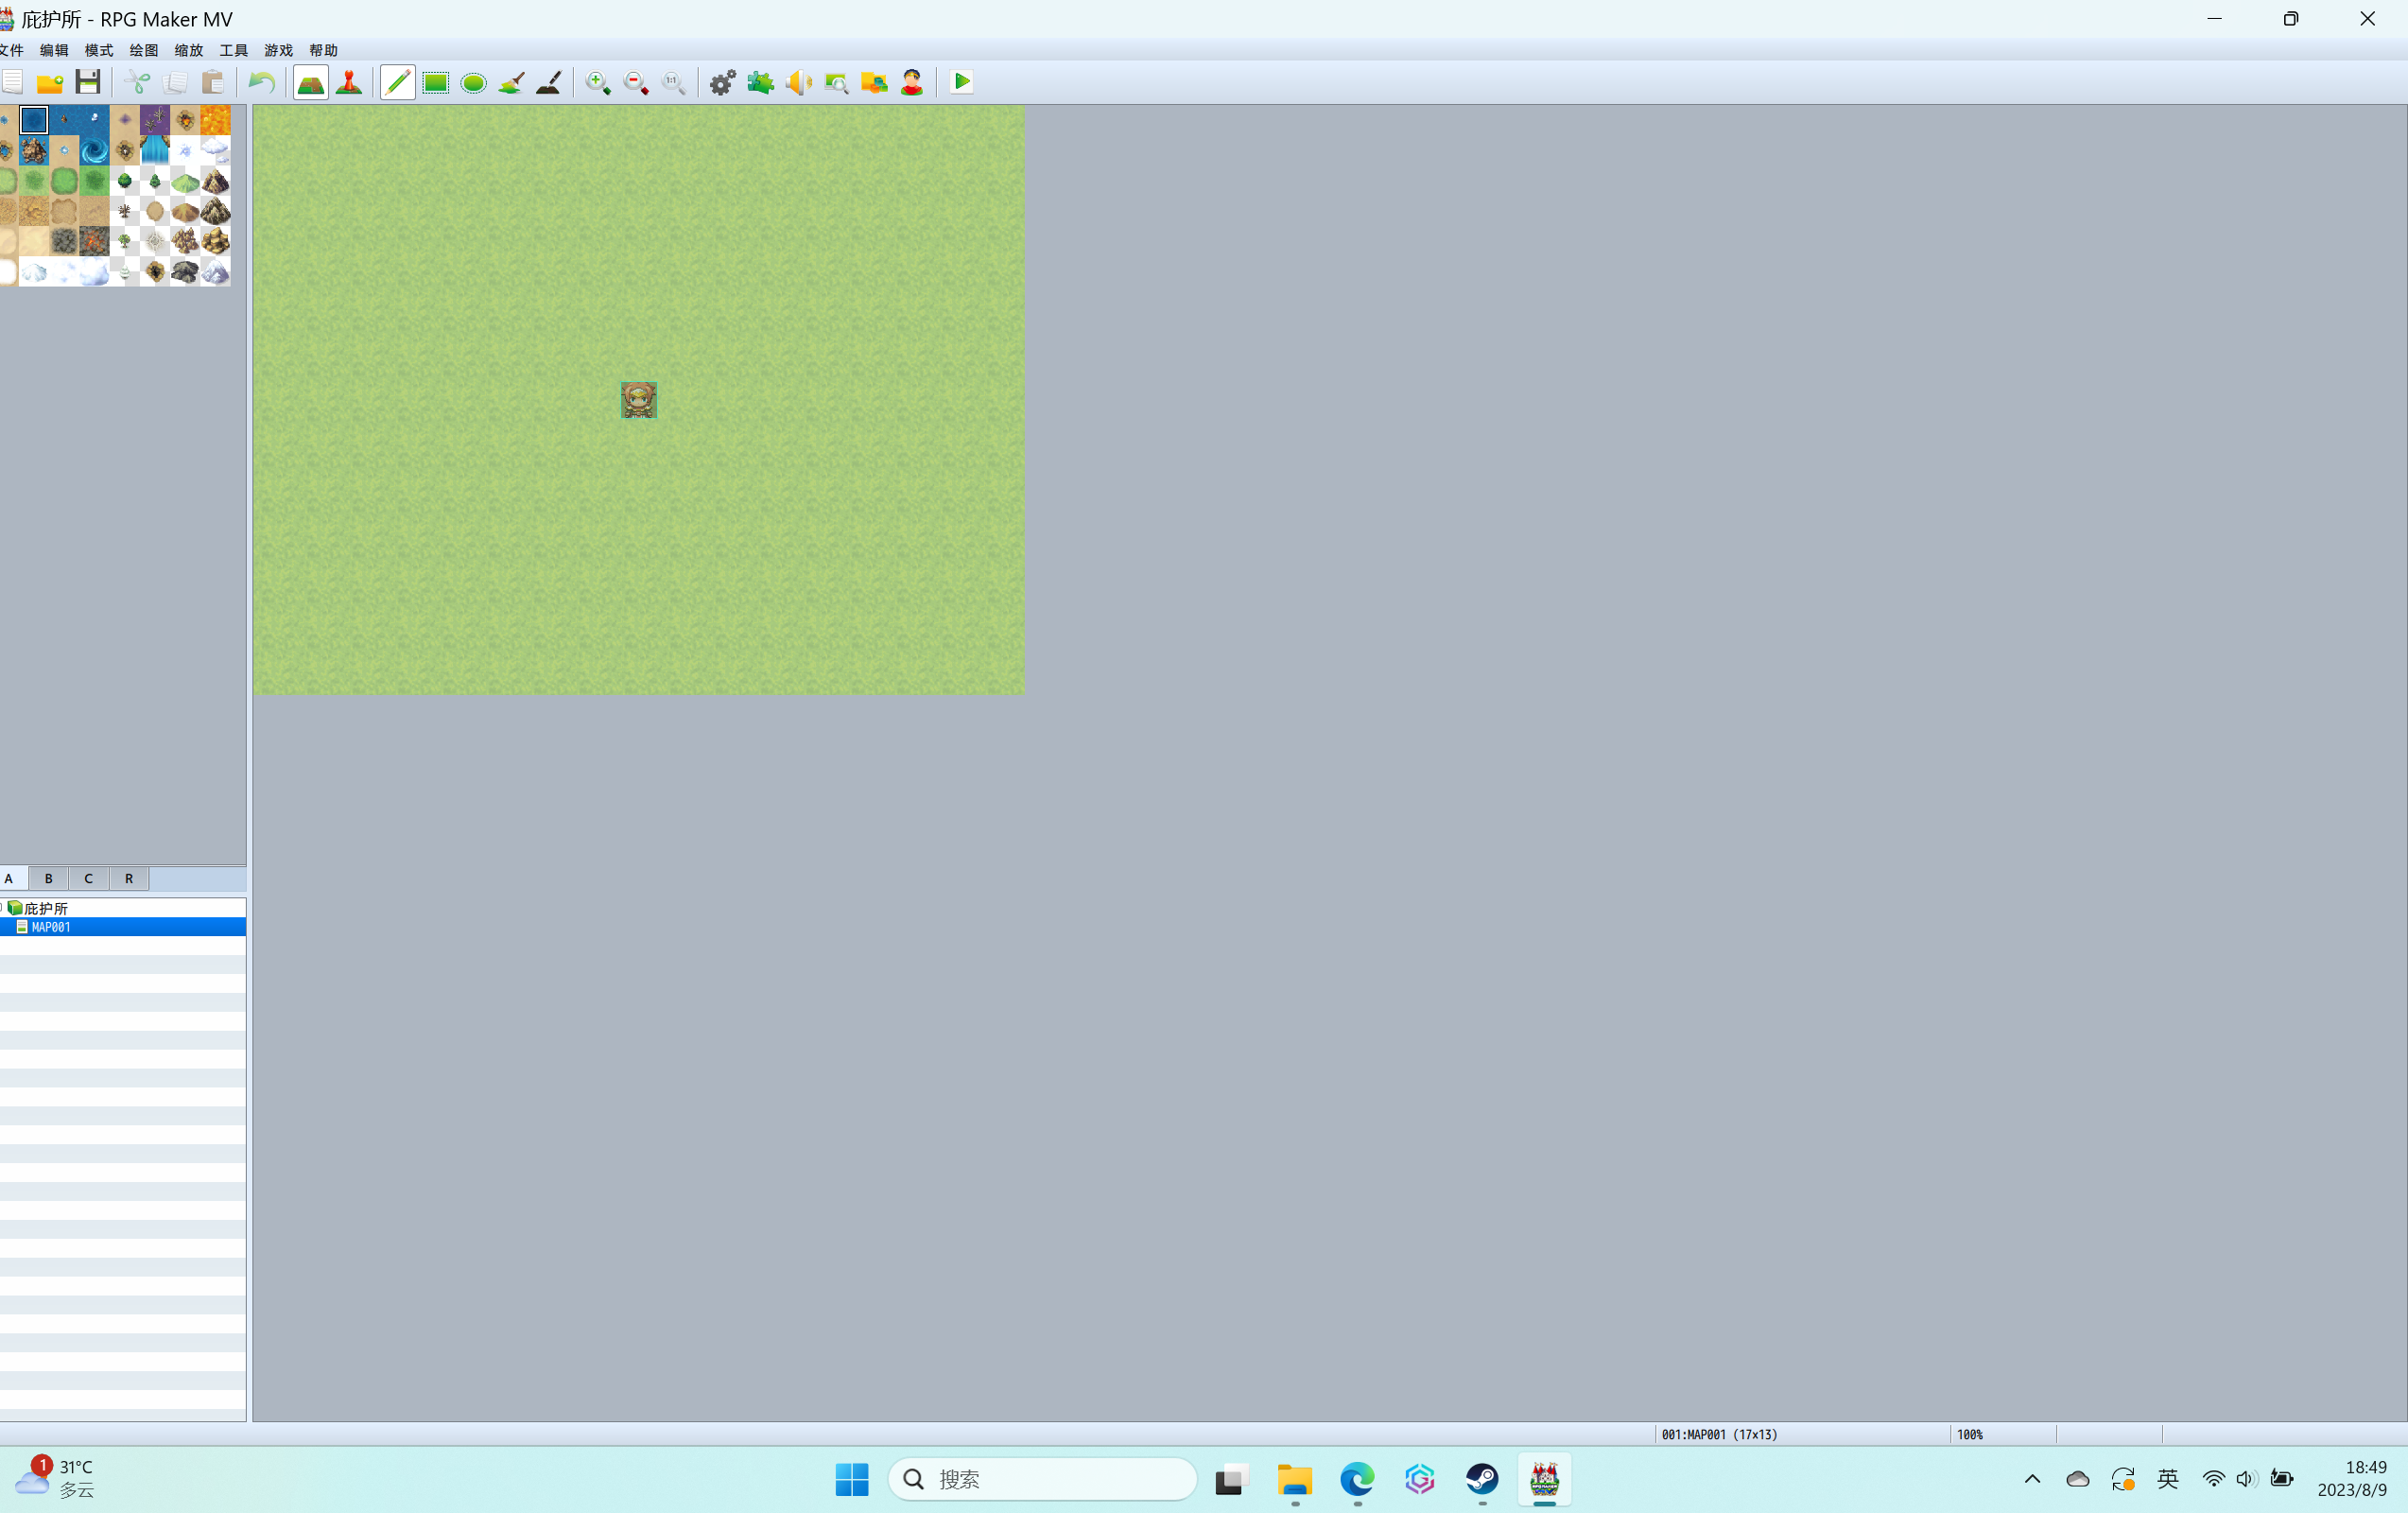The height and width of the screenshot is (1513, 2408).
Task: Open the Sound Test speaker icon
Action: (x=798, y=83)
